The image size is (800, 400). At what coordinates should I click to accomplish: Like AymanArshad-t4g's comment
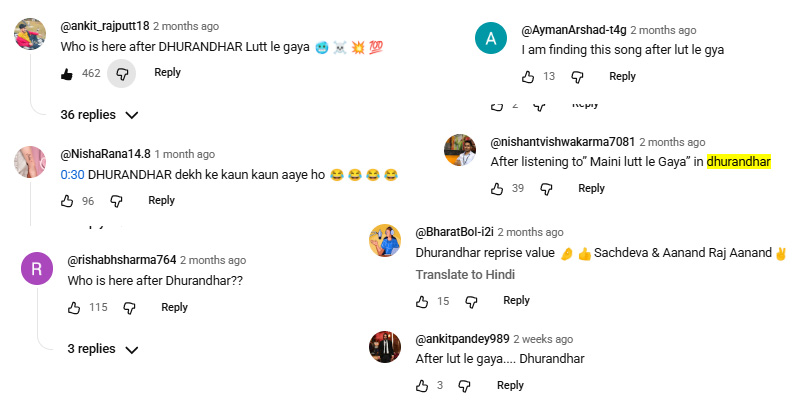click(x=528, y=77)
